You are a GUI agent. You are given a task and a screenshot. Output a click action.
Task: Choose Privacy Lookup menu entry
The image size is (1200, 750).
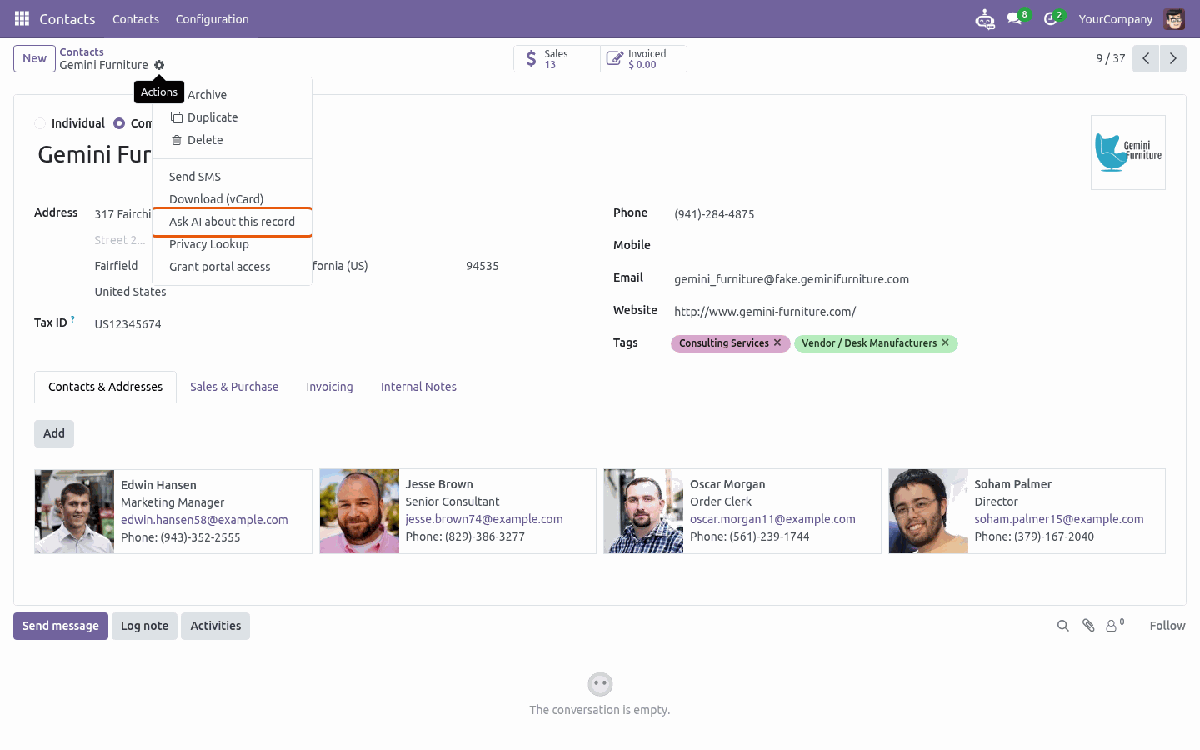click(x=232, y=244)
